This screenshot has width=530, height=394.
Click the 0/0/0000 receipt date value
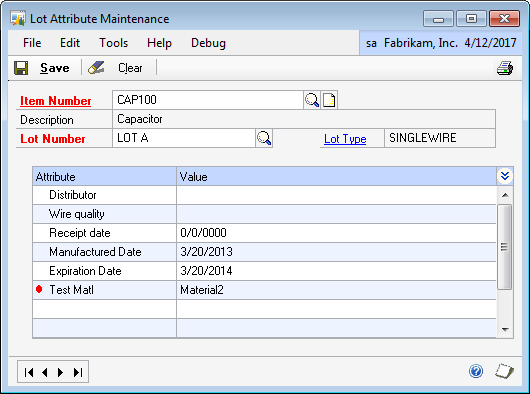tap(336, 233)
